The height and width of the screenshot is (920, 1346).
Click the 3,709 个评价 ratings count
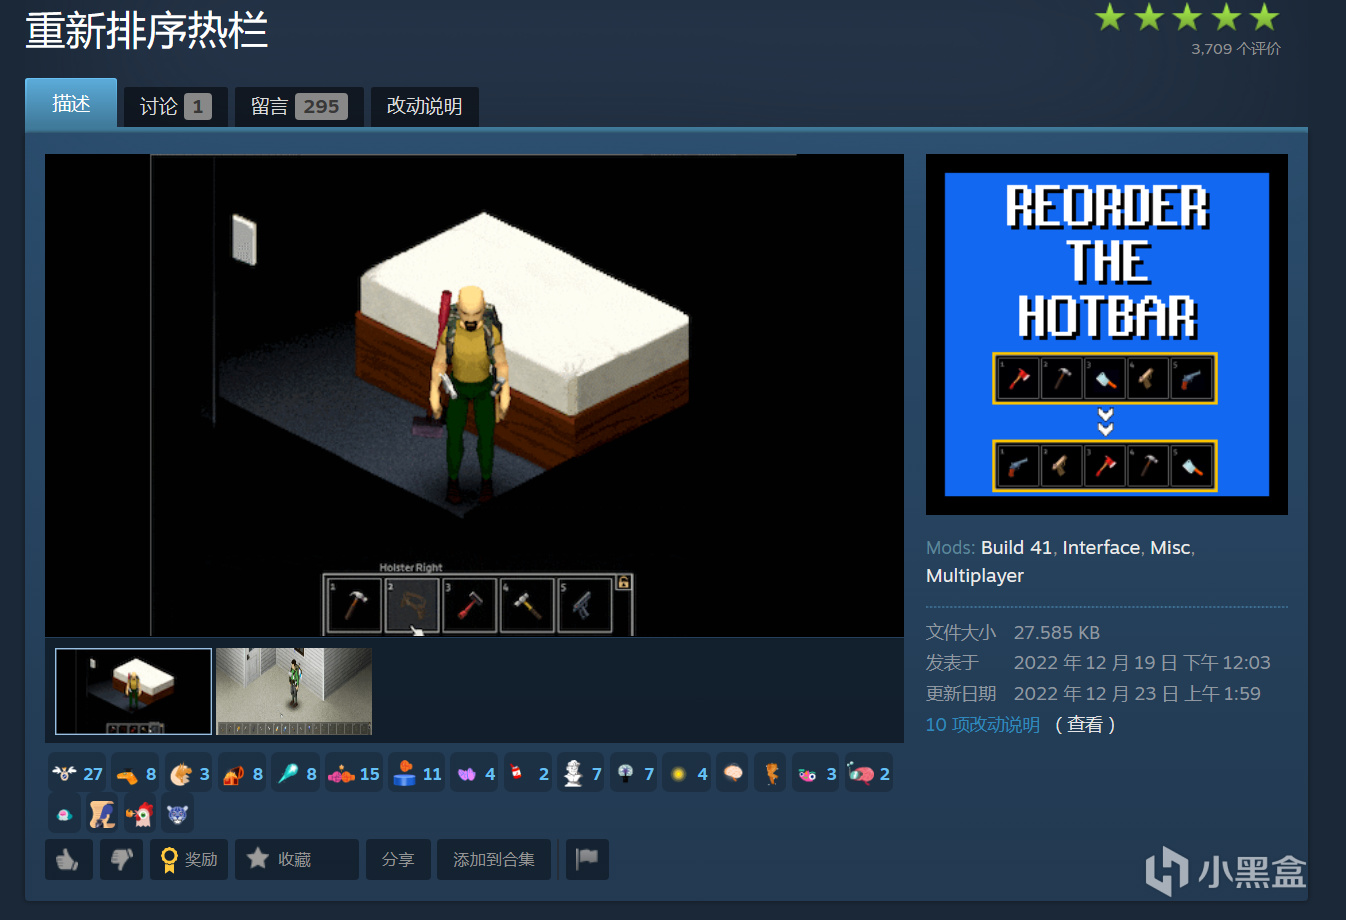tap(1236, 48)
